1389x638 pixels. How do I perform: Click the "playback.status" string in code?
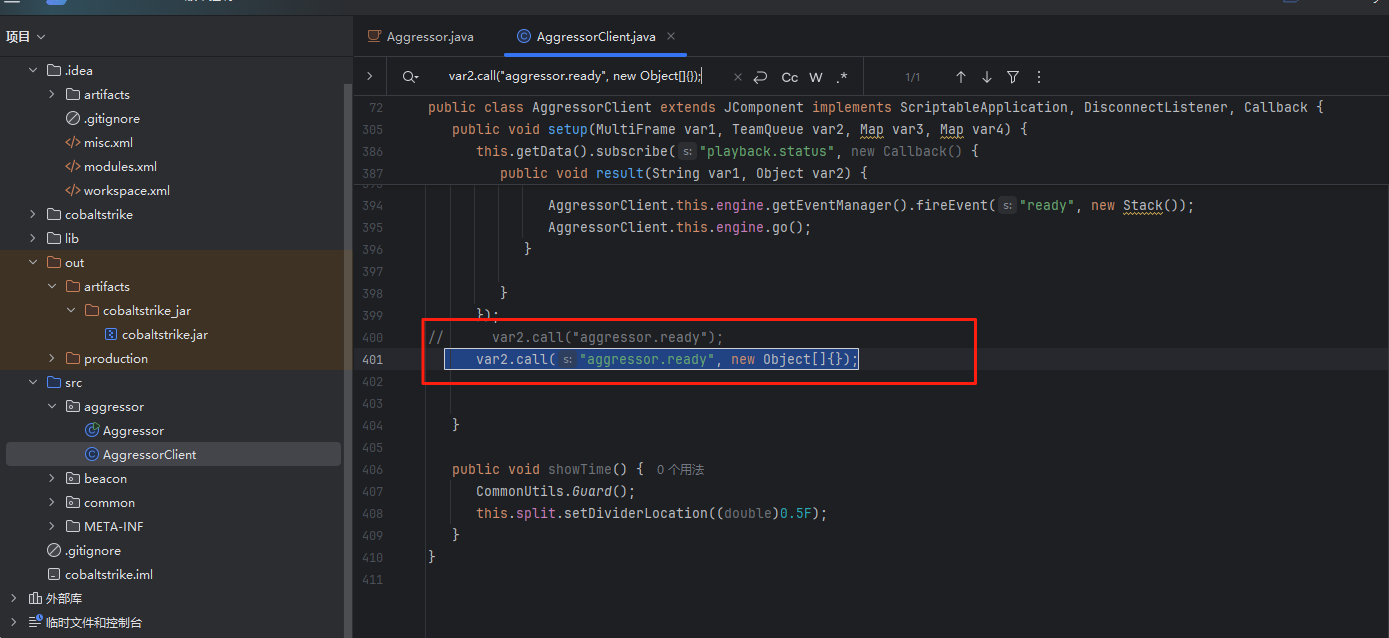pyautogui.click(x=766, y=151)
